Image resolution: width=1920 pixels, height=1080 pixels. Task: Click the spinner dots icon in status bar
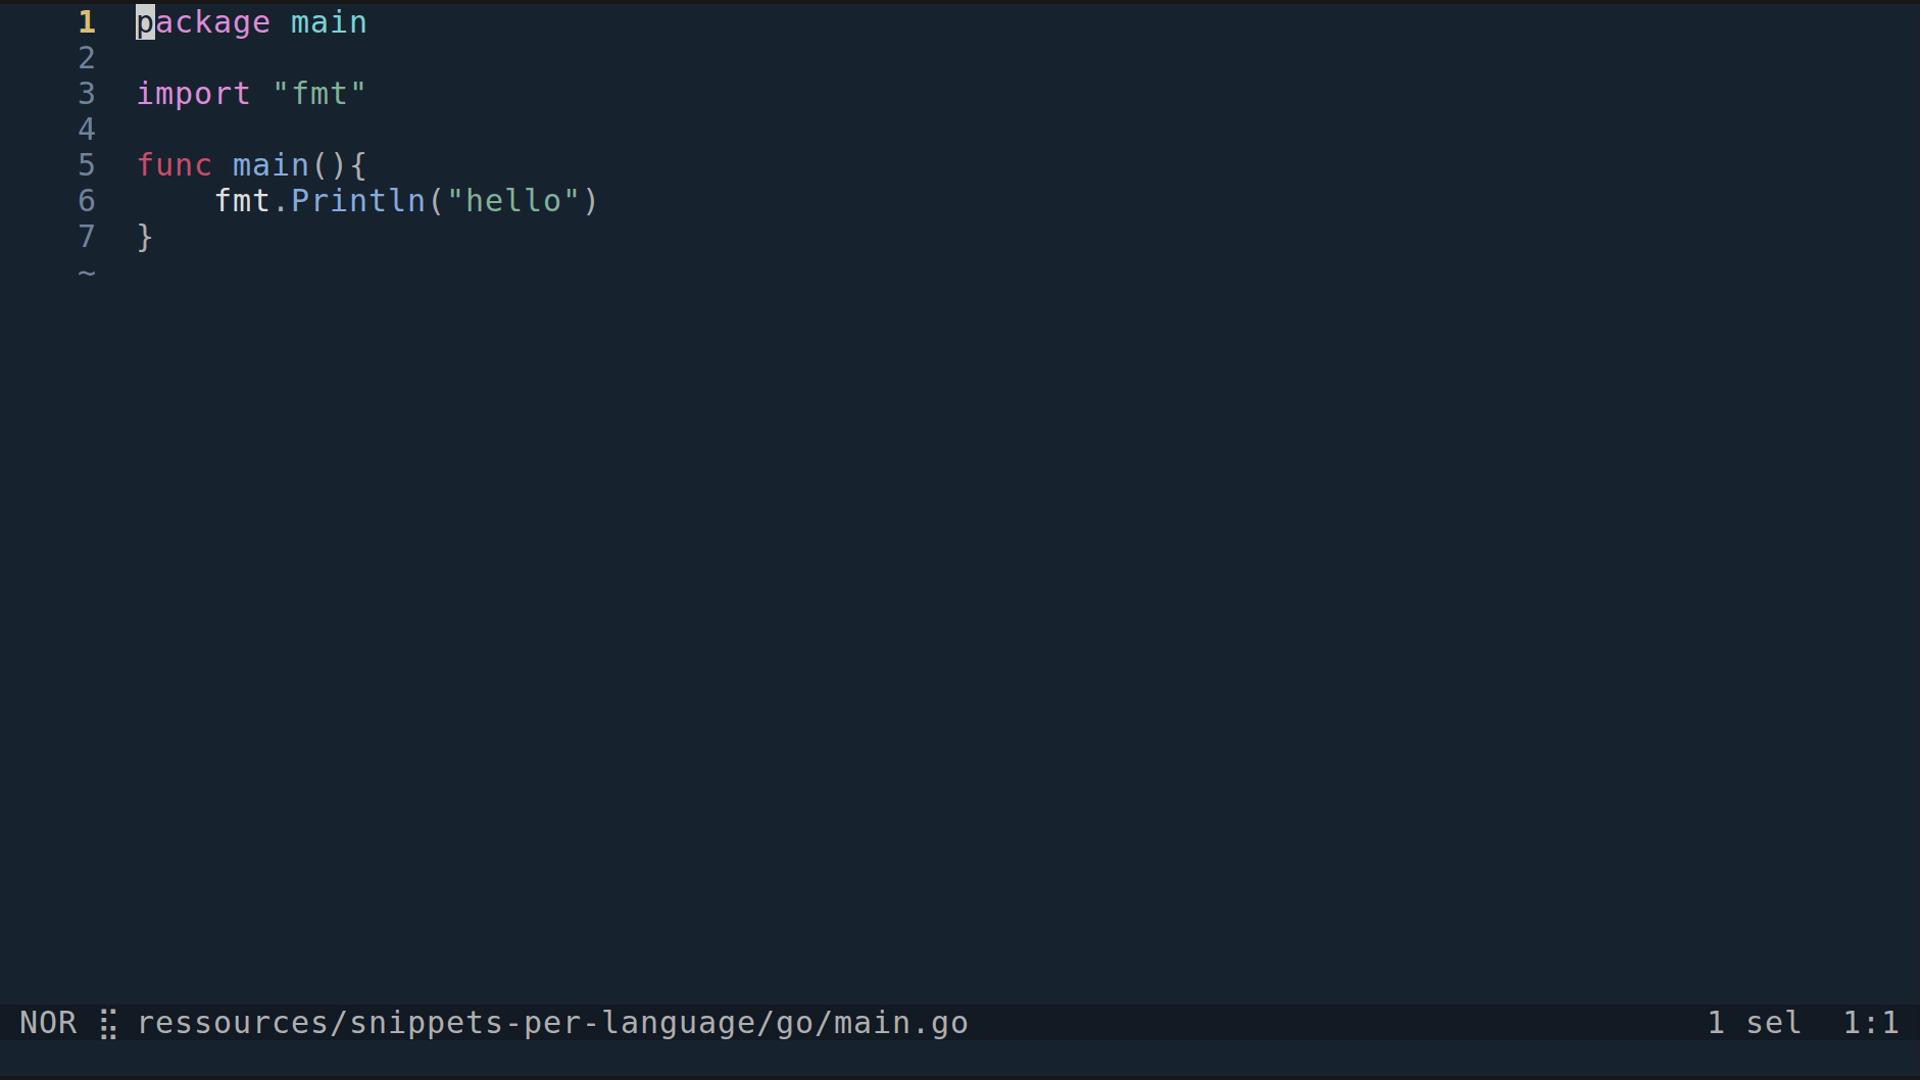(108, 1024)
